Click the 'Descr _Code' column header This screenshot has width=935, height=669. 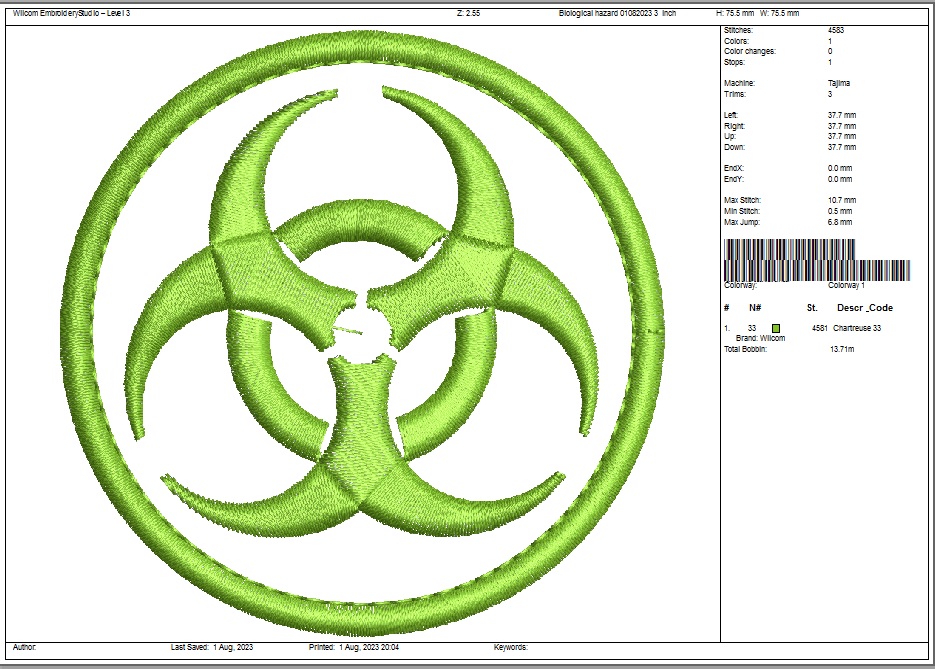(865, 308)
